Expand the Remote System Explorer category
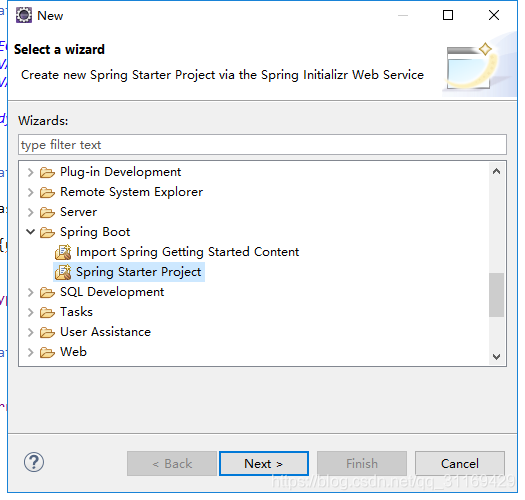 (30, 193)
